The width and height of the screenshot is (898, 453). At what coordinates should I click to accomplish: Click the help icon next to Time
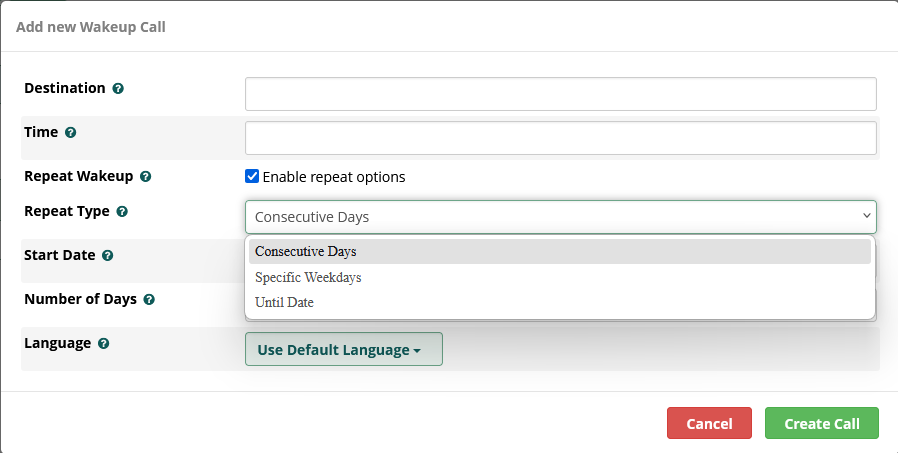[71, 132]
